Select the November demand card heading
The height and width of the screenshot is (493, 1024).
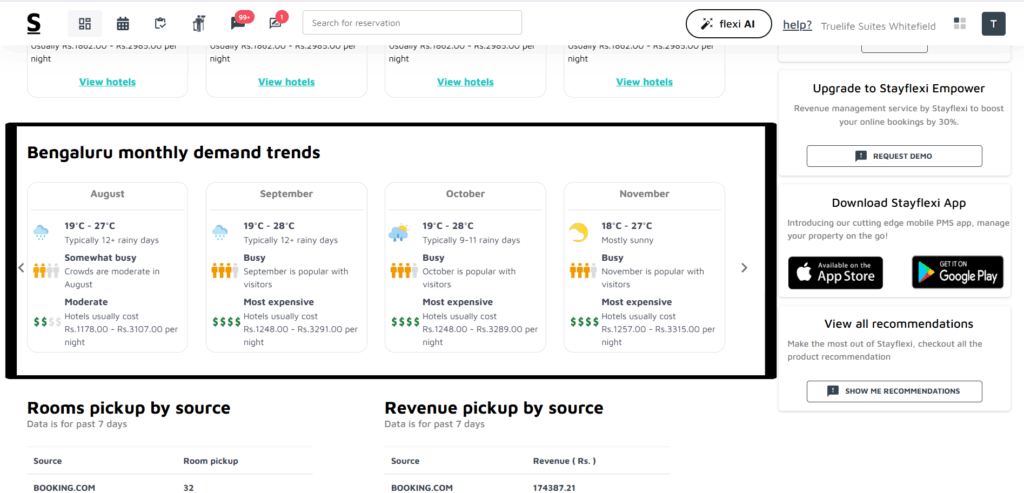pyautogui.click(x=644, y=194)
